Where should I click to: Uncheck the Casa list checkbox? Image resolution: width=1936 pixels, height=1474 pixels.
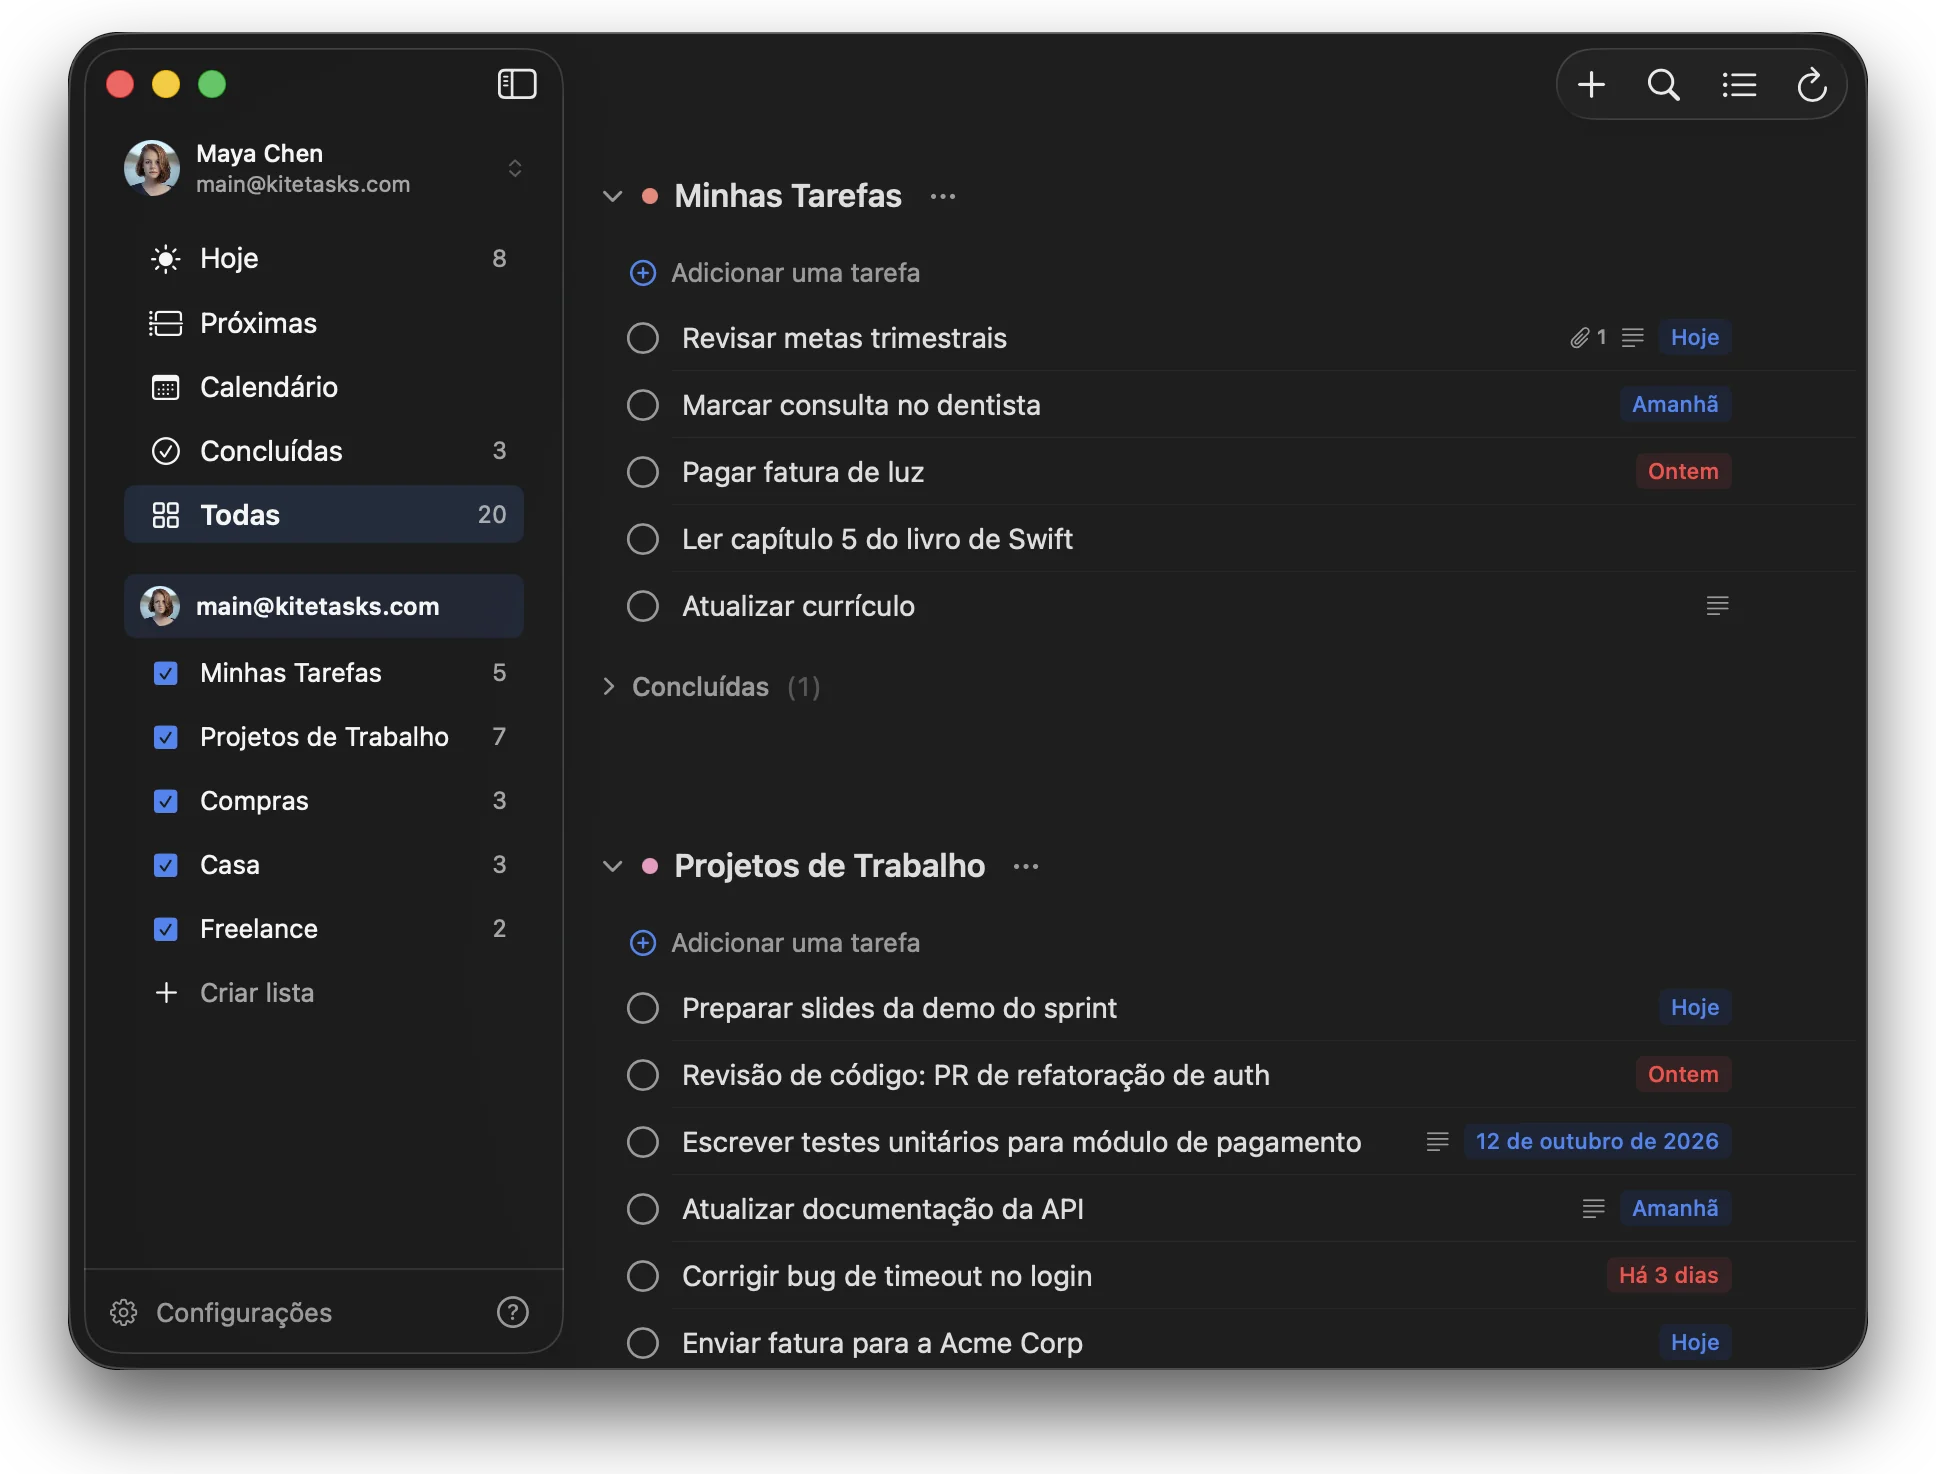point(166,865)
